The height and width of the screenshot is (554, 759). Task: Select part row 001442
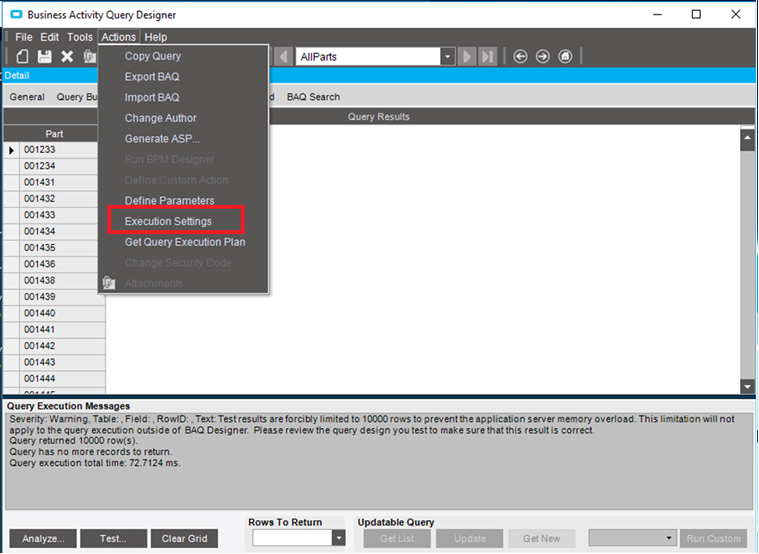click(62, 346)
